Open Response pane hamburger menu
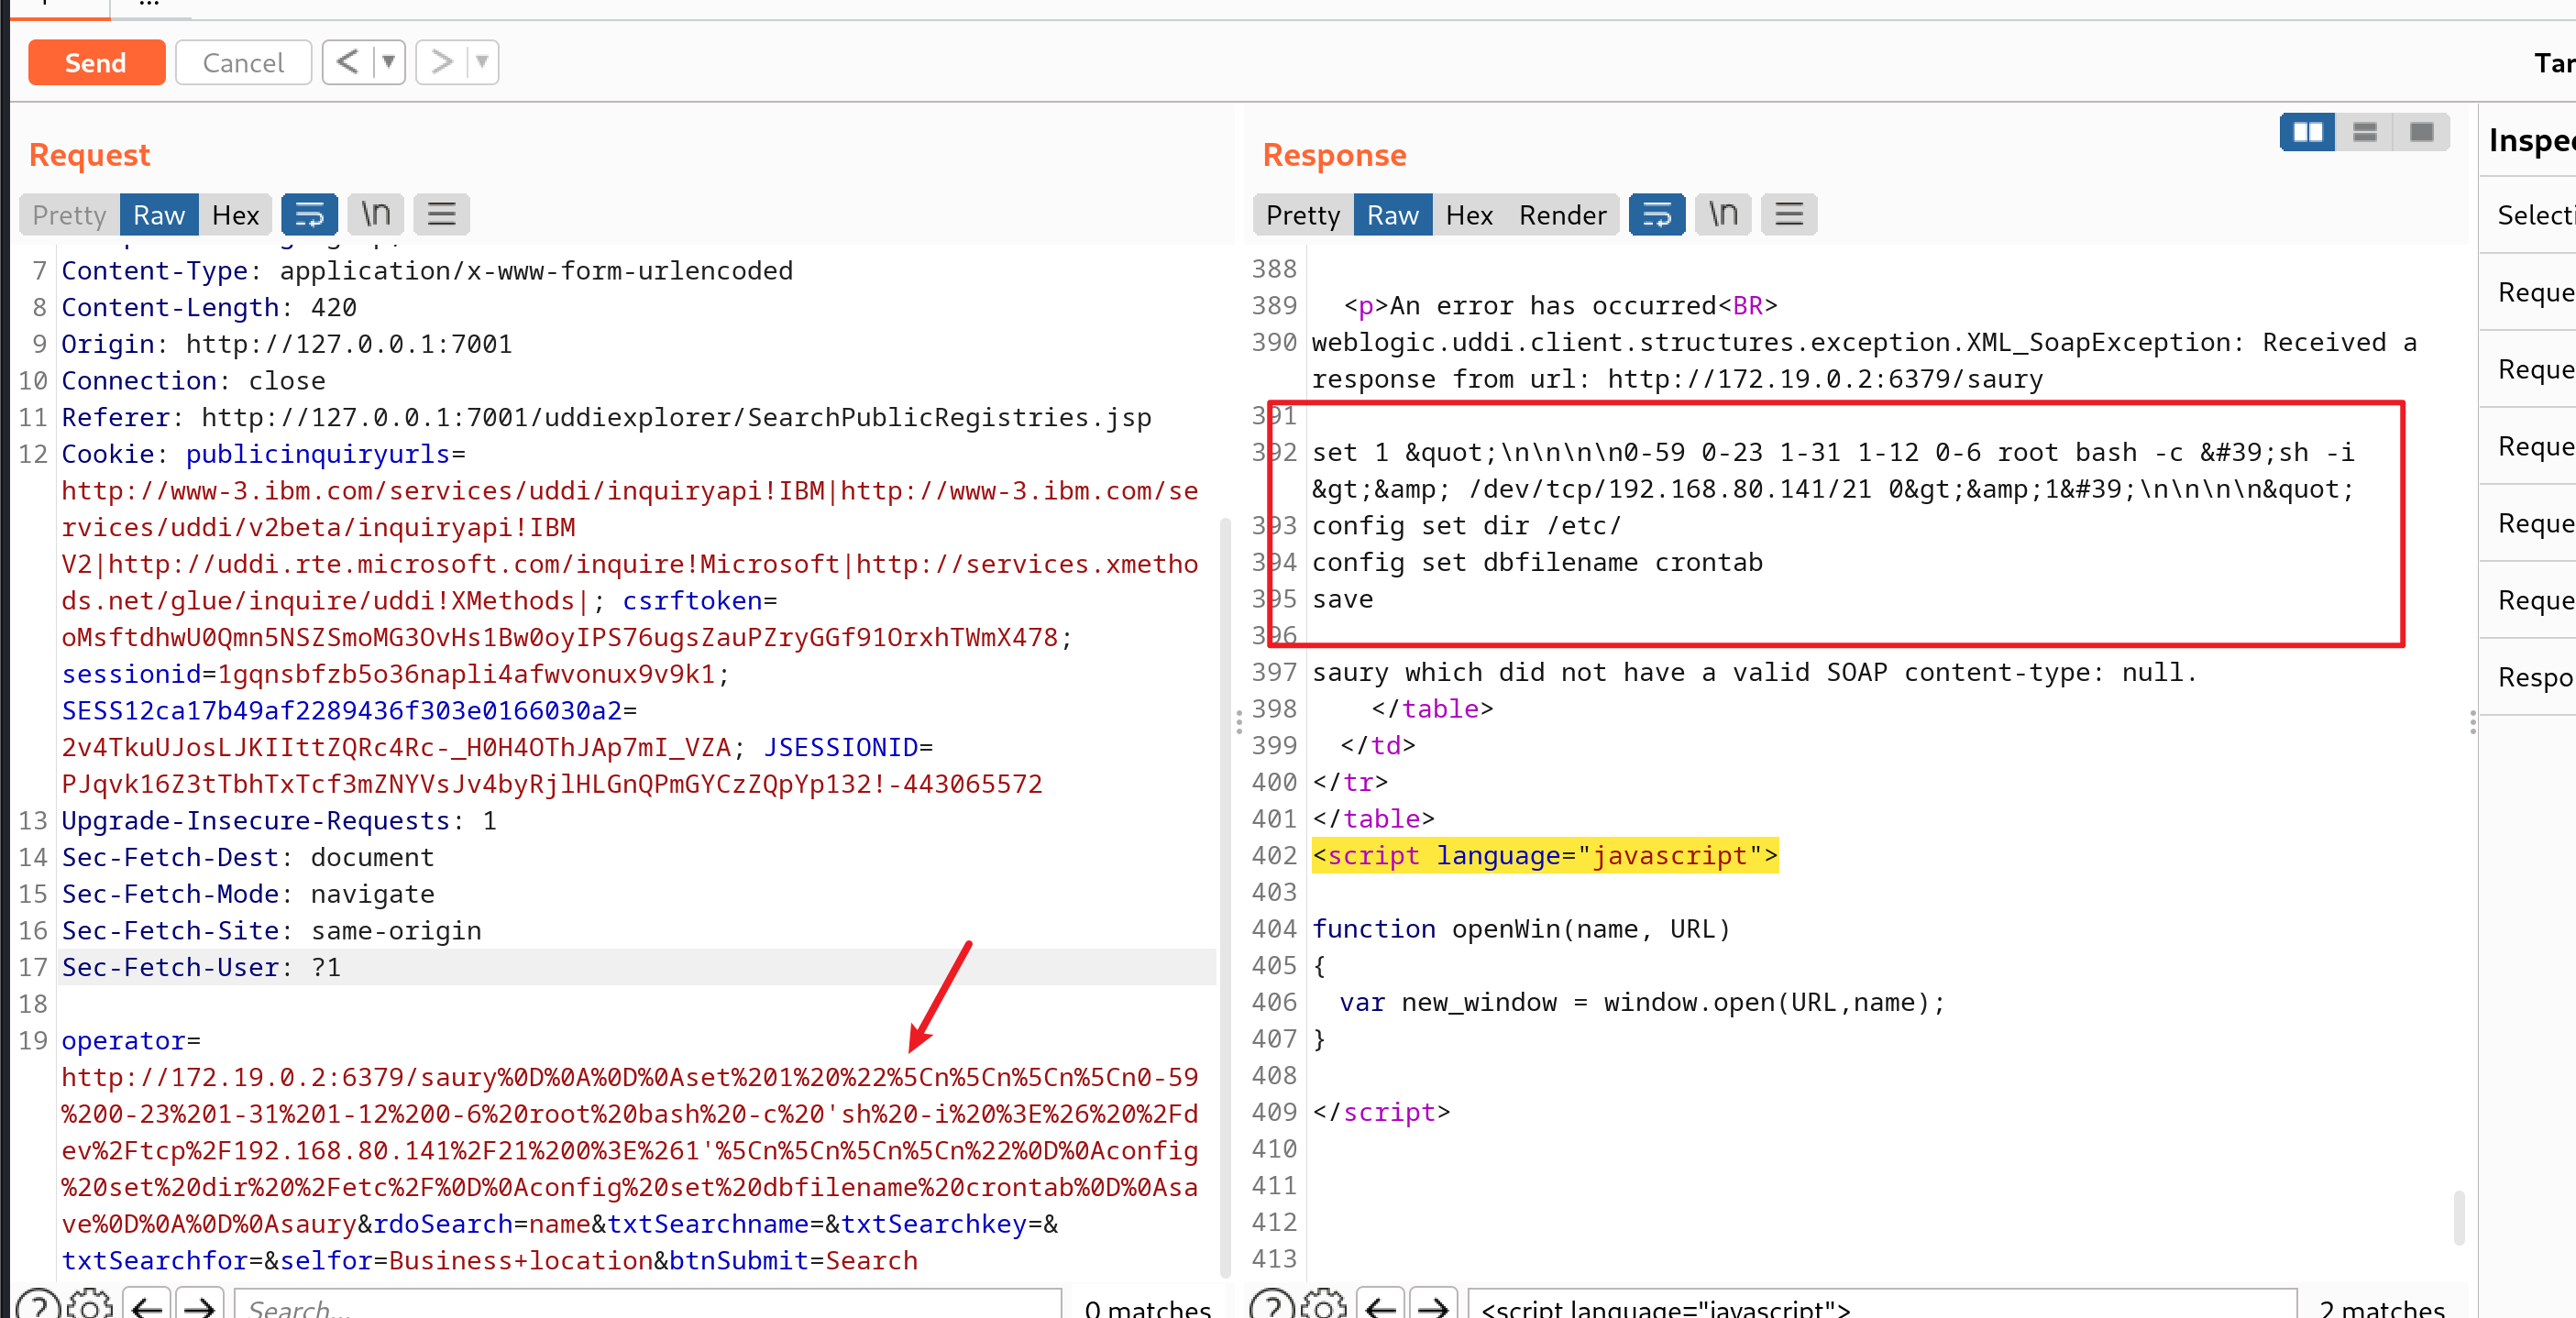 coord(1789,215)
